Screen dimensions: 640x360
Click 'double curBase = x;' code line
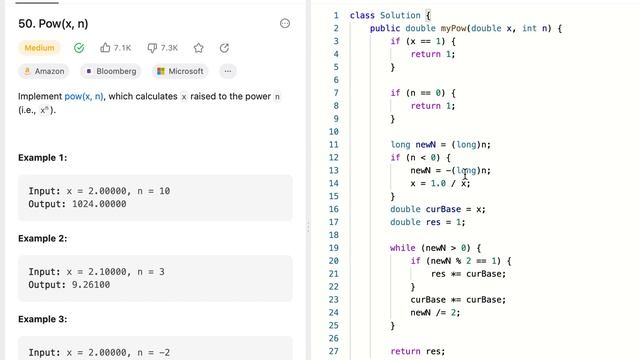click(x=438, y=209)
